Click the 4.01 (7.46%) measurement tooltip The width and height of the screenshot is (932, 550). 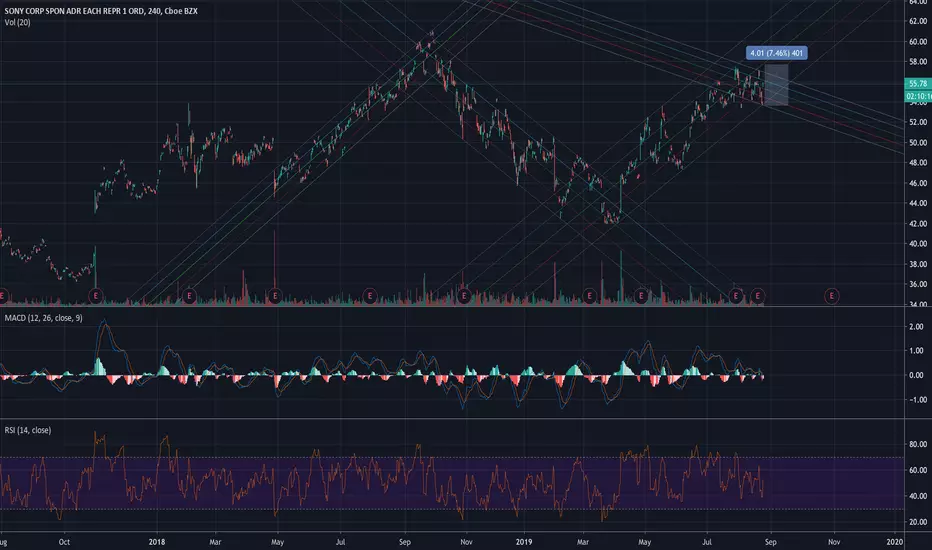776,53
